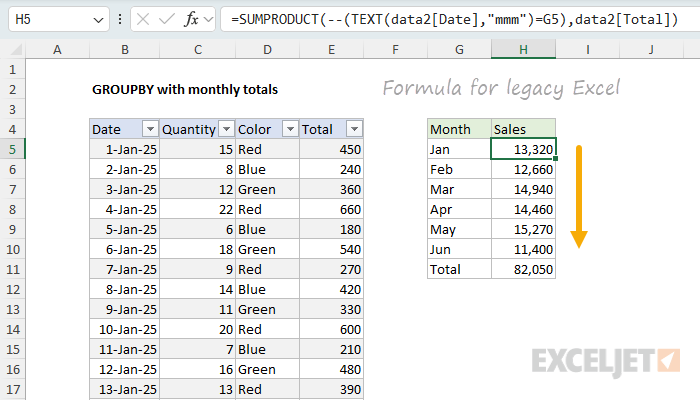Click the 'Sales' header cell
The width and height of the screenshot is (700, 400).
coord(523,129)
